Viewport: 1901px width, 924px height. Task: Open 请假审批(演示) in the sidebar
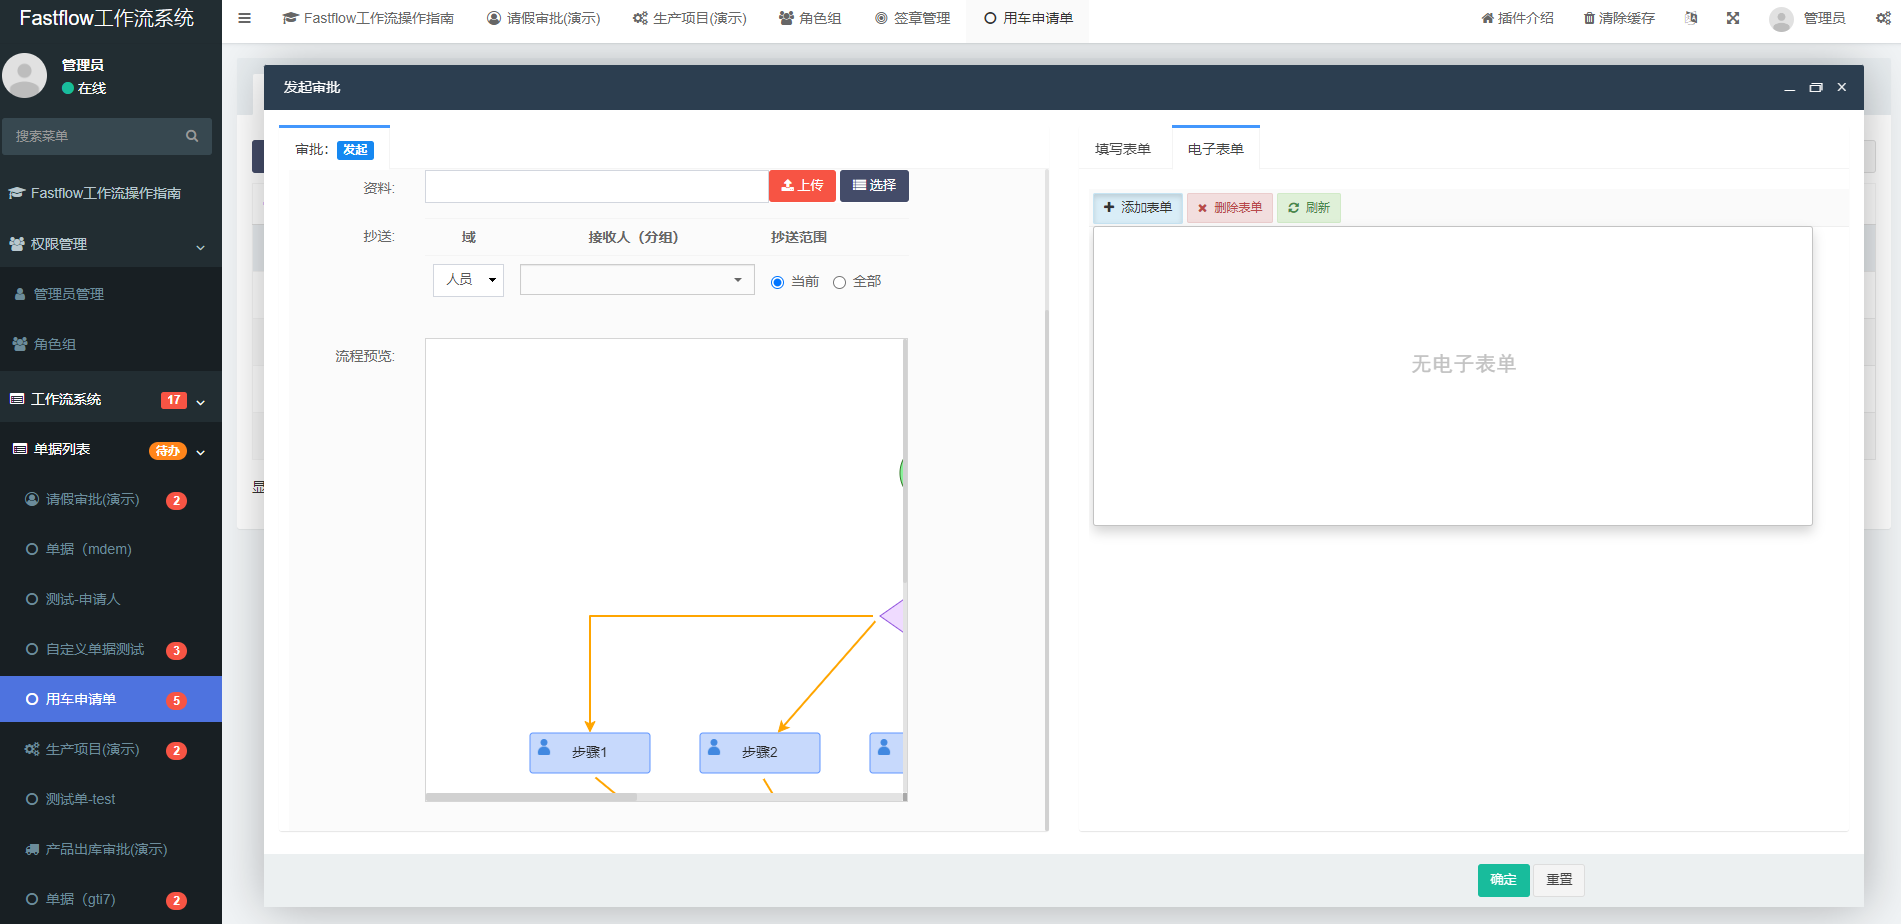[x=111, y=499]
